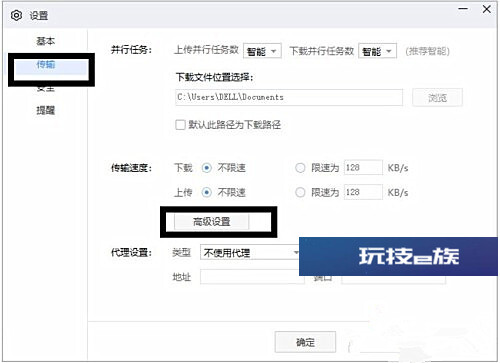The width and height of the screenshot is (500, 363).
Task: Minimize the 设置 window
Action: click(x=463, y=9)
